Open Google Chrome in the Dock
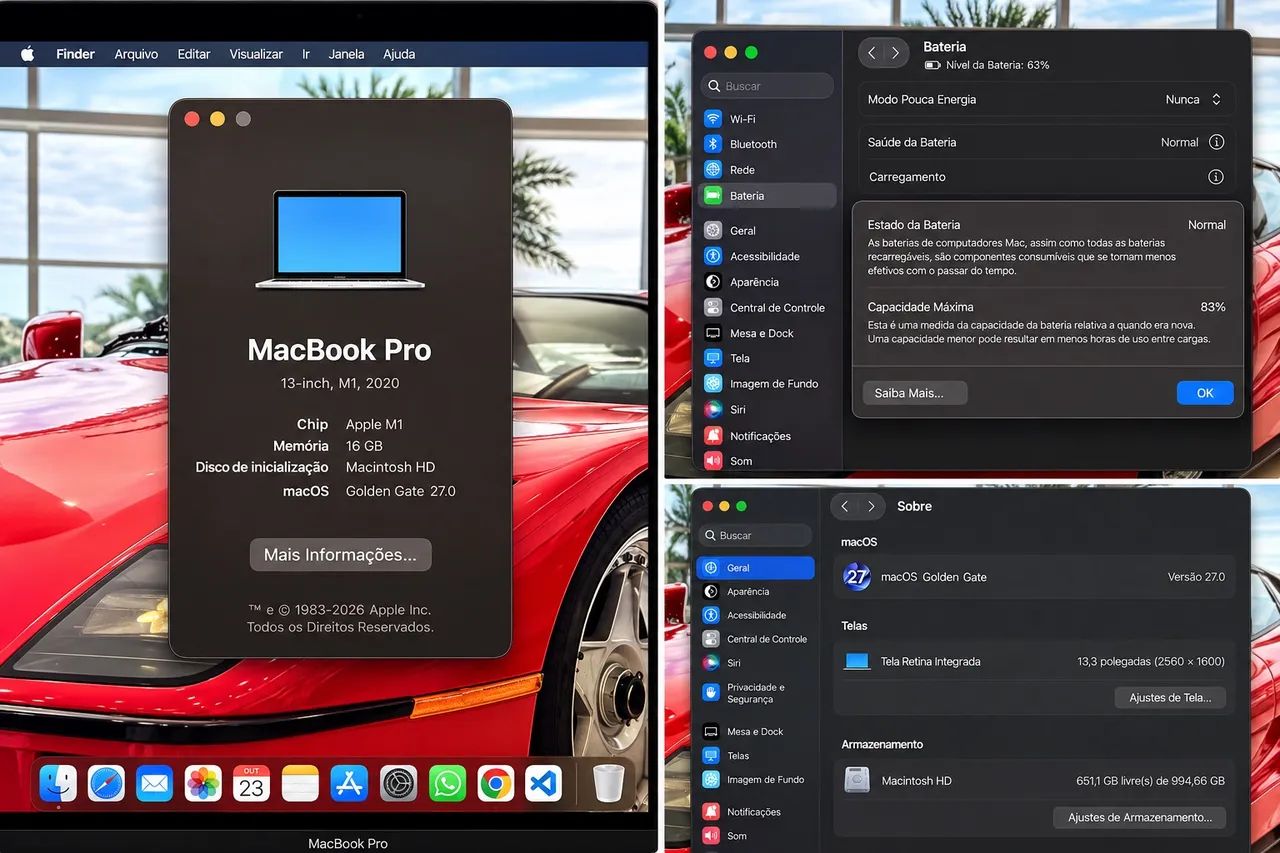The image size is (1280, 853). pos(496,783)
